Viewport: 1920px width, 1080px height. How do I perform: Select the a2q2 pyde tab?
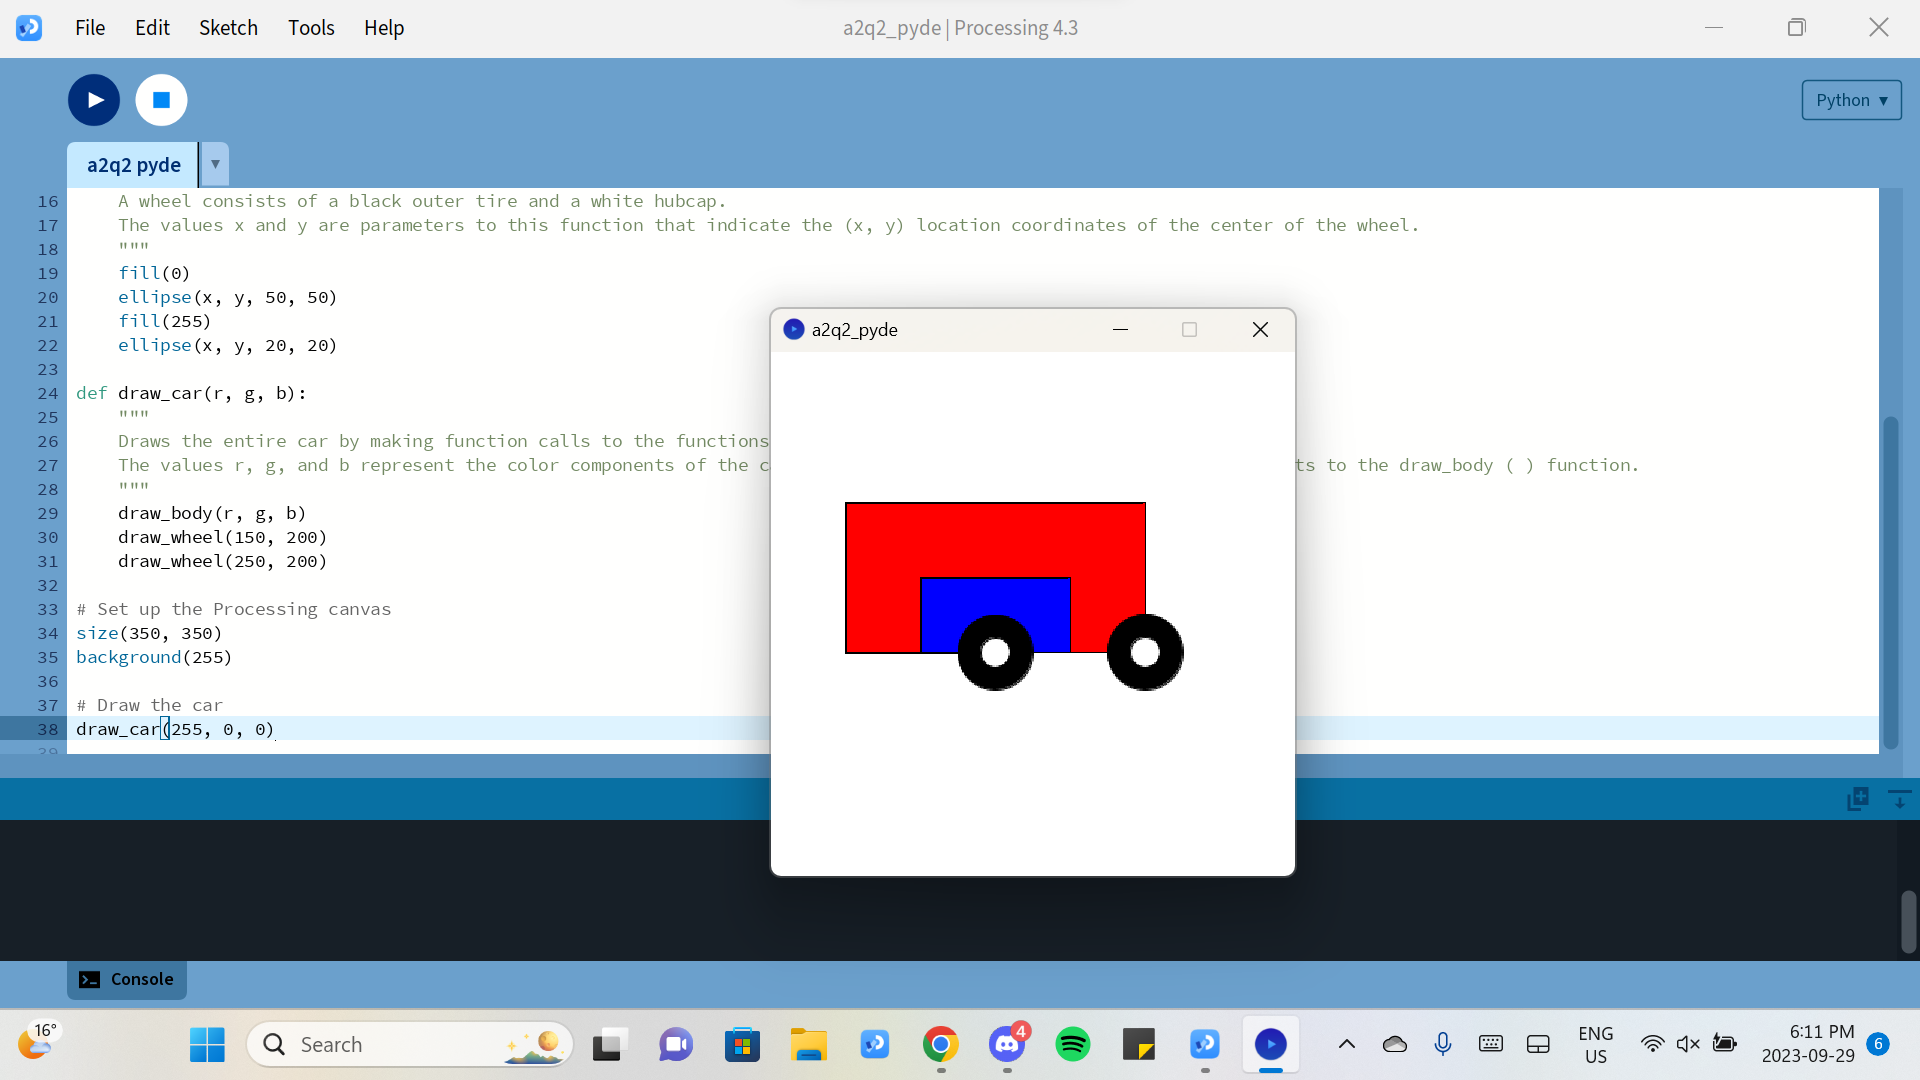click(133, 165)
